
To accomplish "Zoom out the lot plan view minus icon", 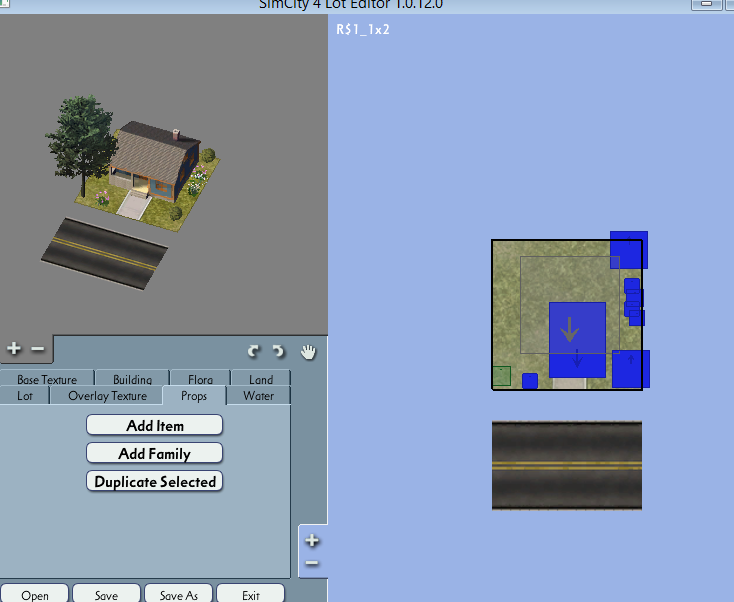I will (x=312, y=563).
